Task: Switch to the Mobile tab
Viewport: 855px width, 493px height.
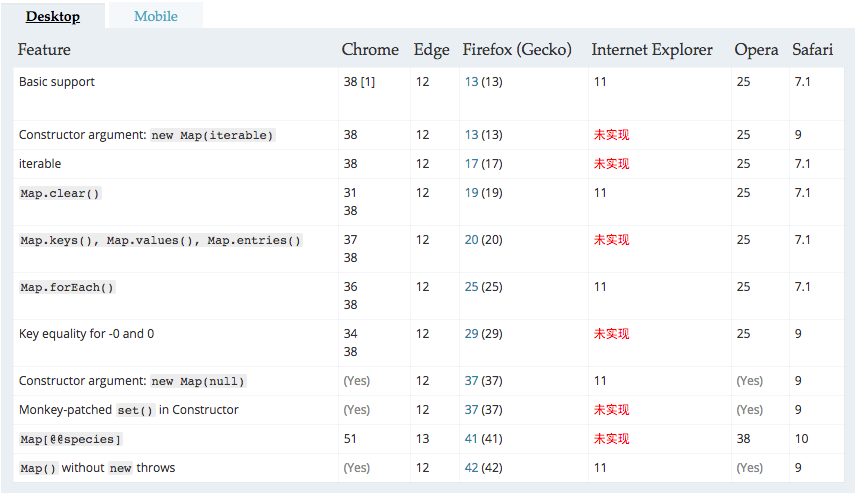Action: pos(156,16)
